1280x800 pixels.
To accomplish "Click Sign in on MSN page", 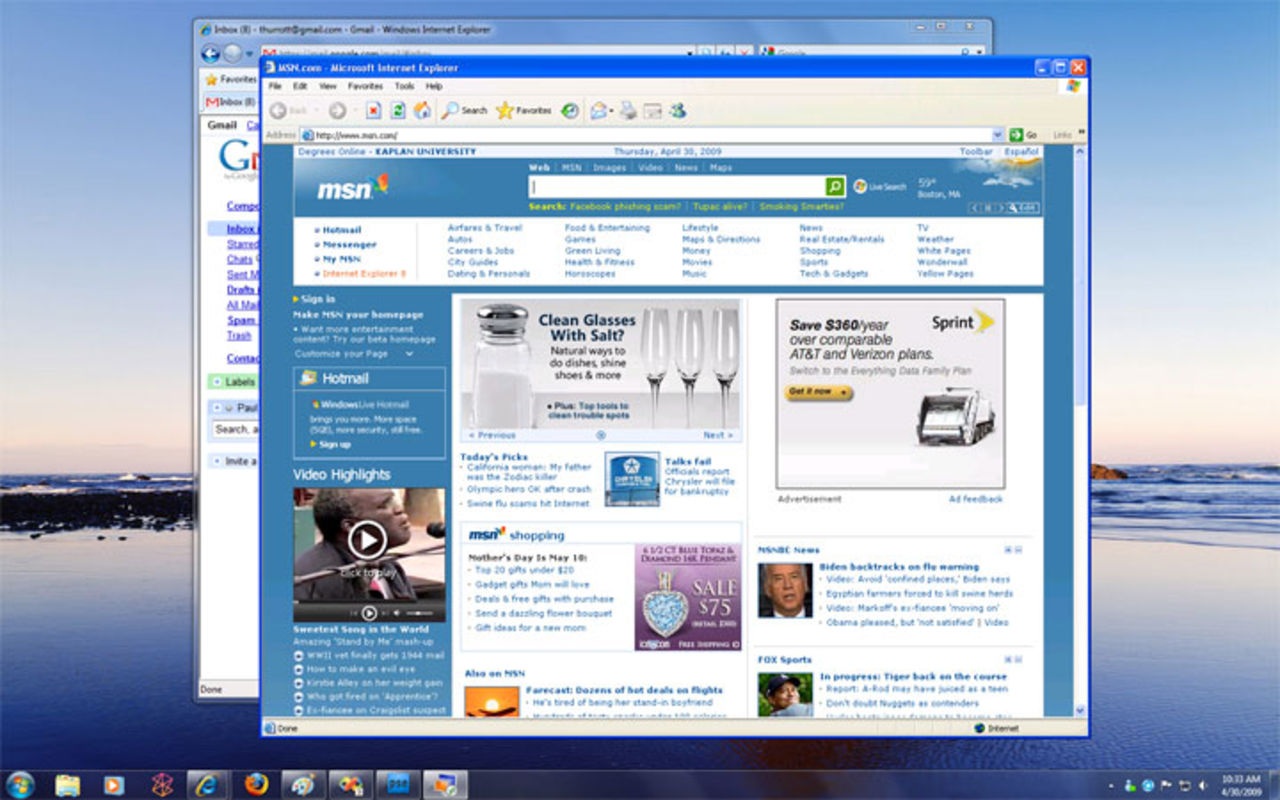I will point(318,299).
